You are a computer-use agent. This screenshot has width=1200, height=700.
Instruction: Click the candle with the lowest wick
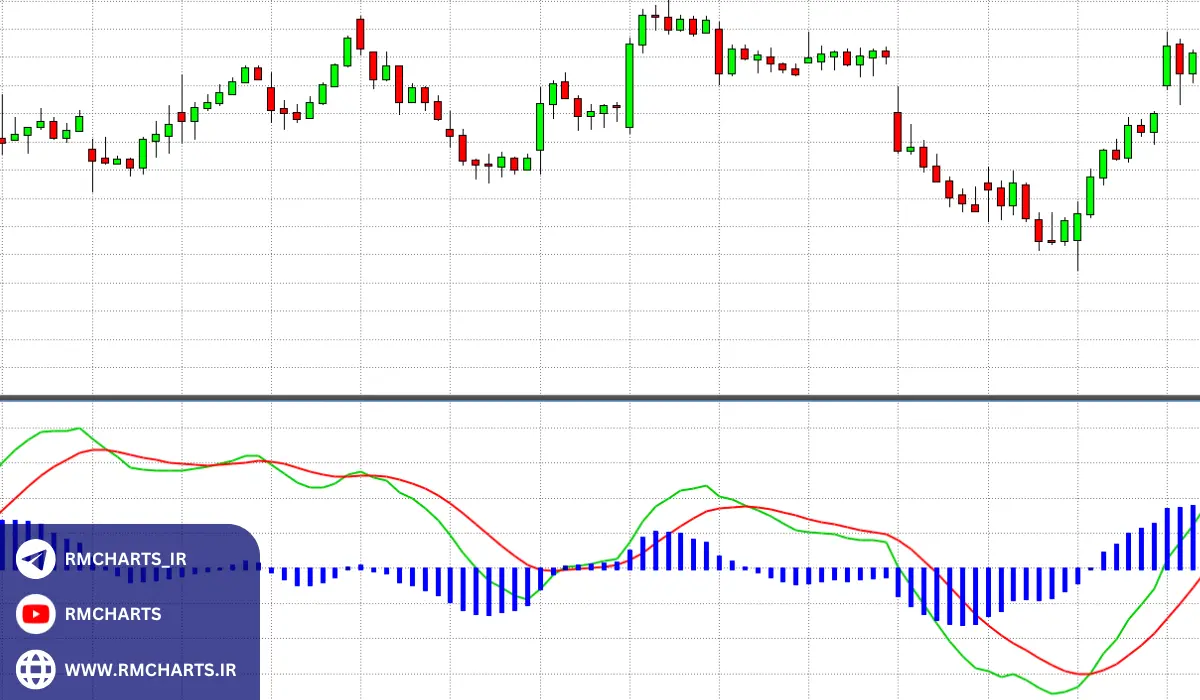coord(1077,228)
